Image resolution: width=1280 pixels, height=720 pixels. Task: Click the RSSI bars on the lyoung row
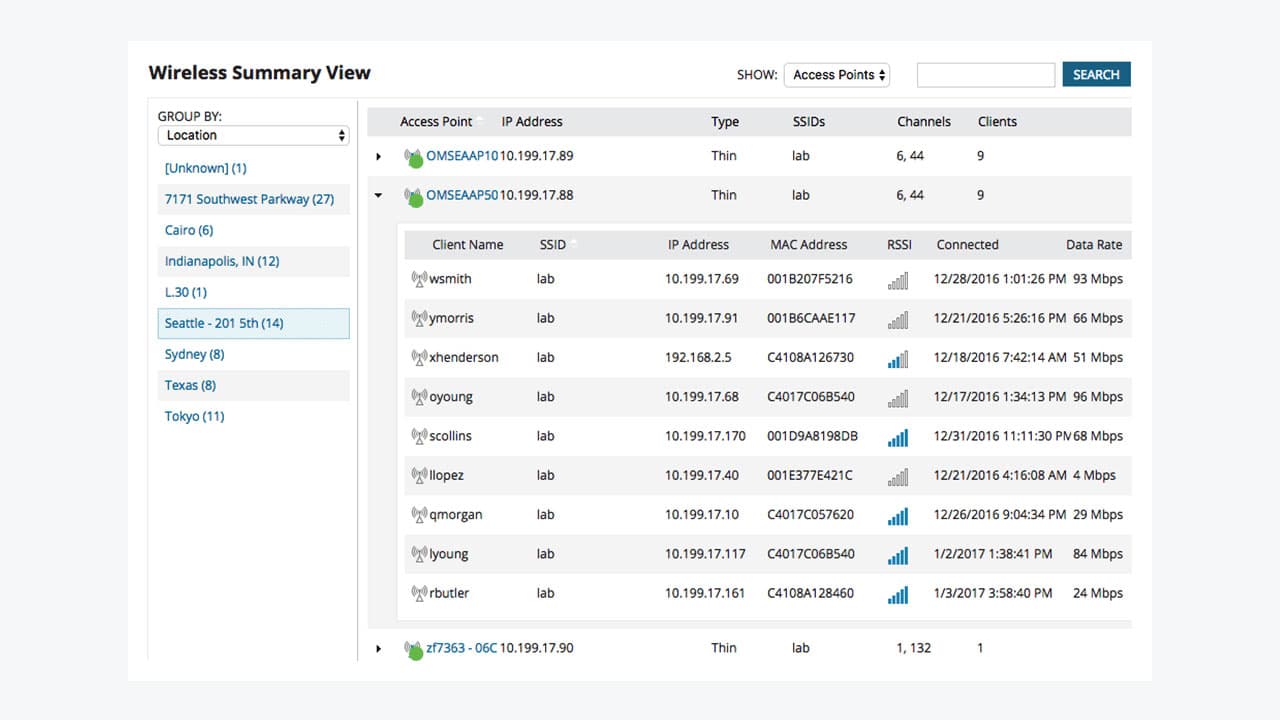(x=897, y=554)
